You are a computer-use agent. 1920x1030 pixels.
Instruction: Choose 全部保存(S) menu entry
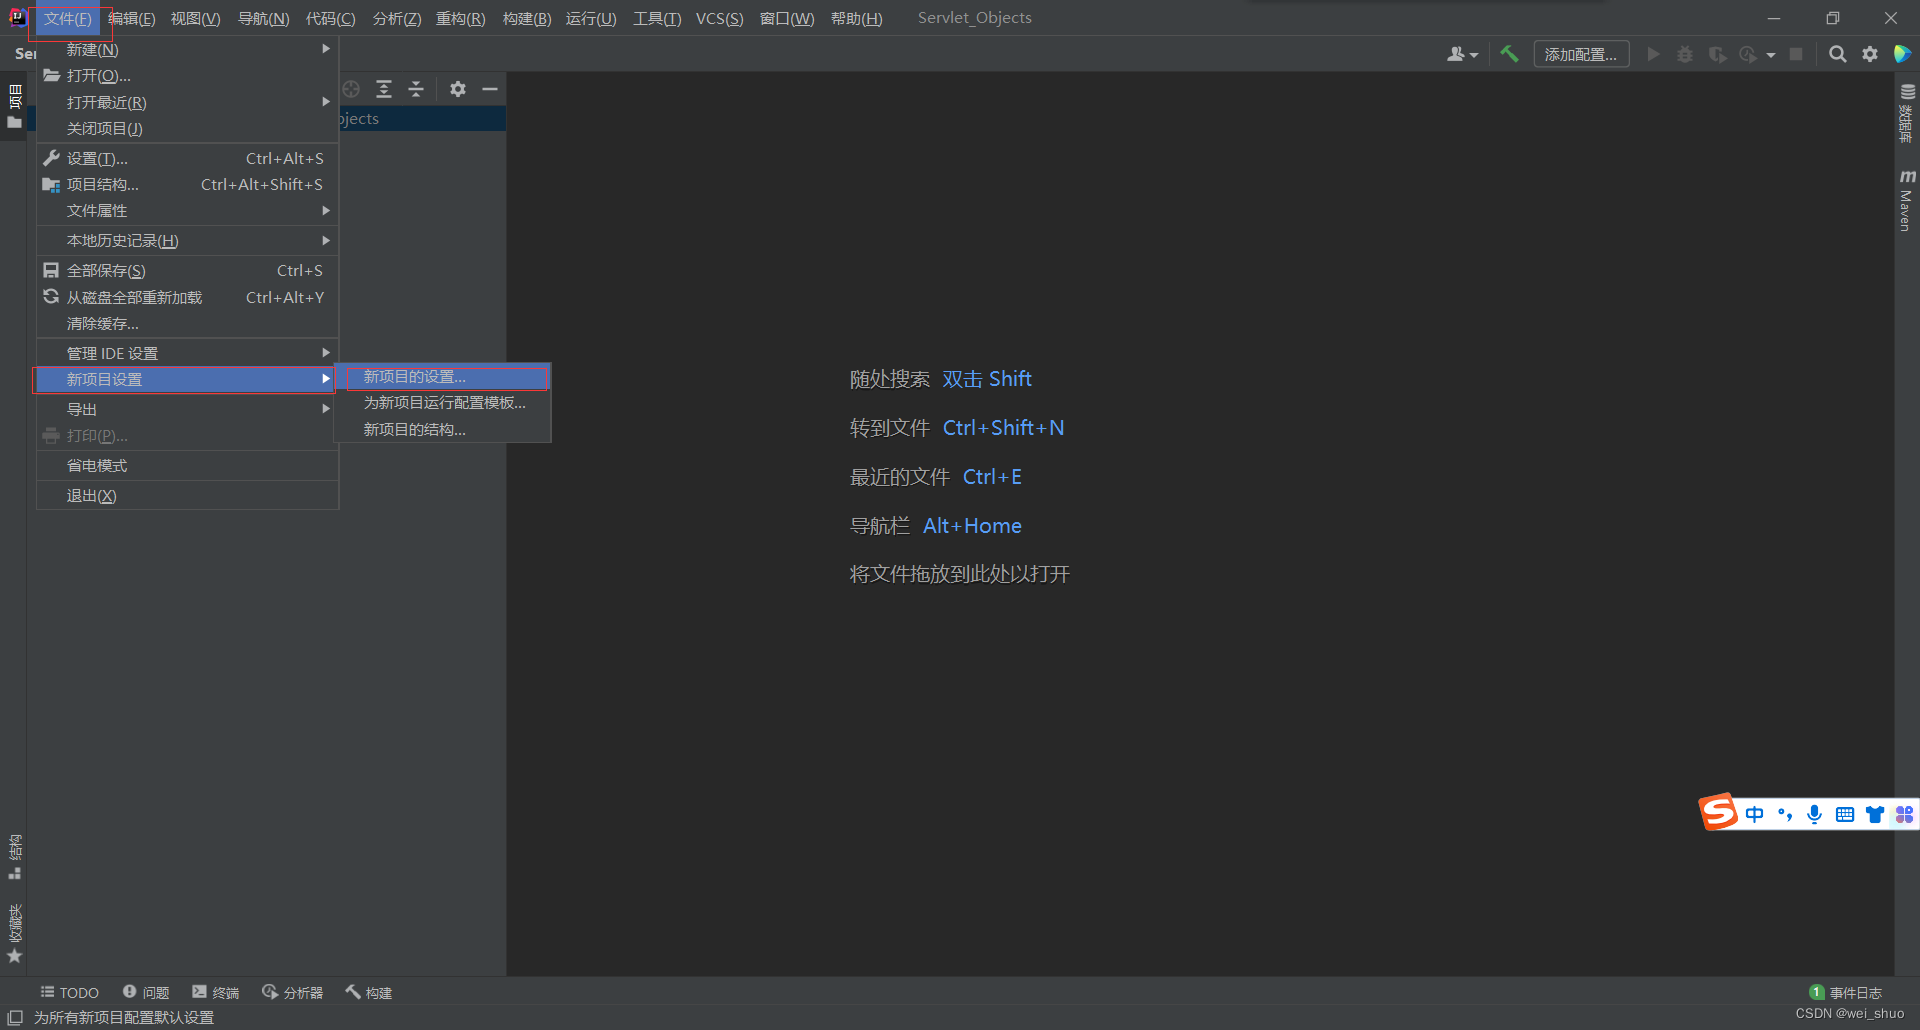(187, 270)
